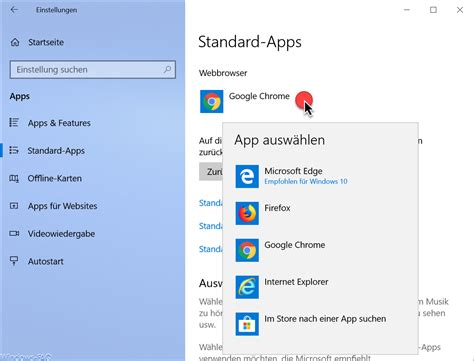
Task: Click the Videowiedergabe camera icon
Action: pyautogui.click(x=14, y=233)
